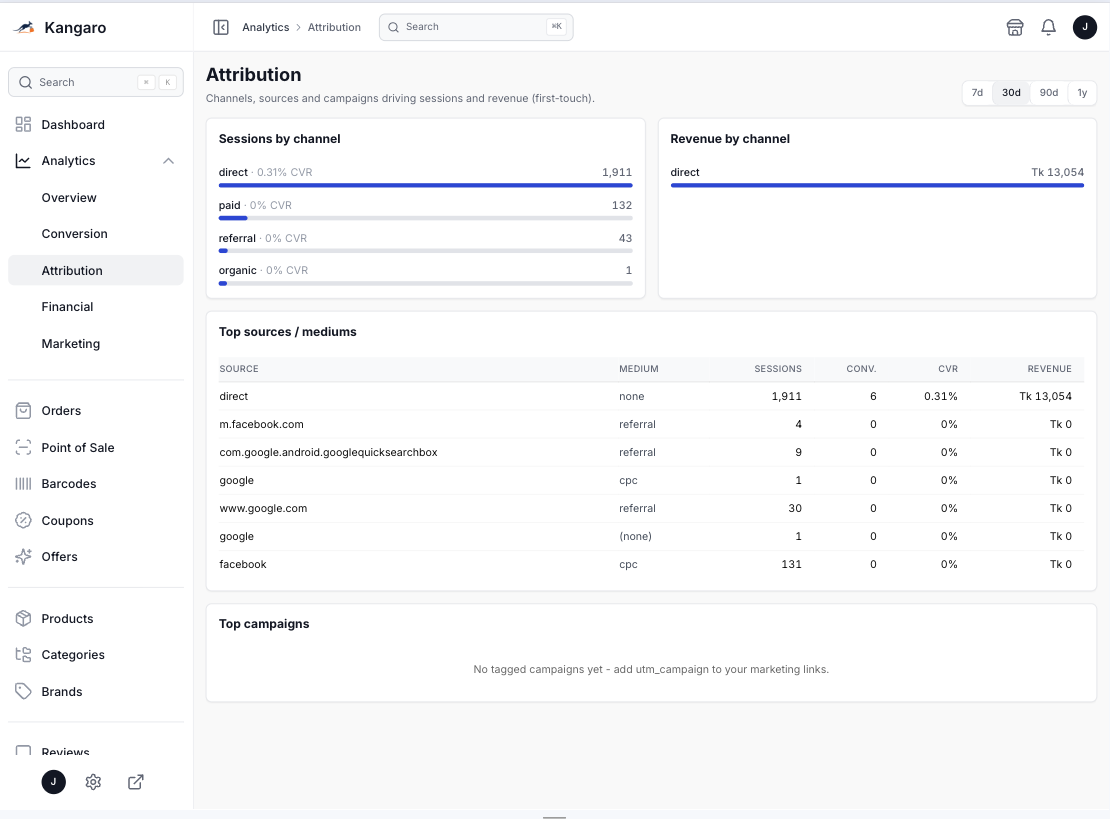
Task: Select the 30d time range
Action: 1011,93
